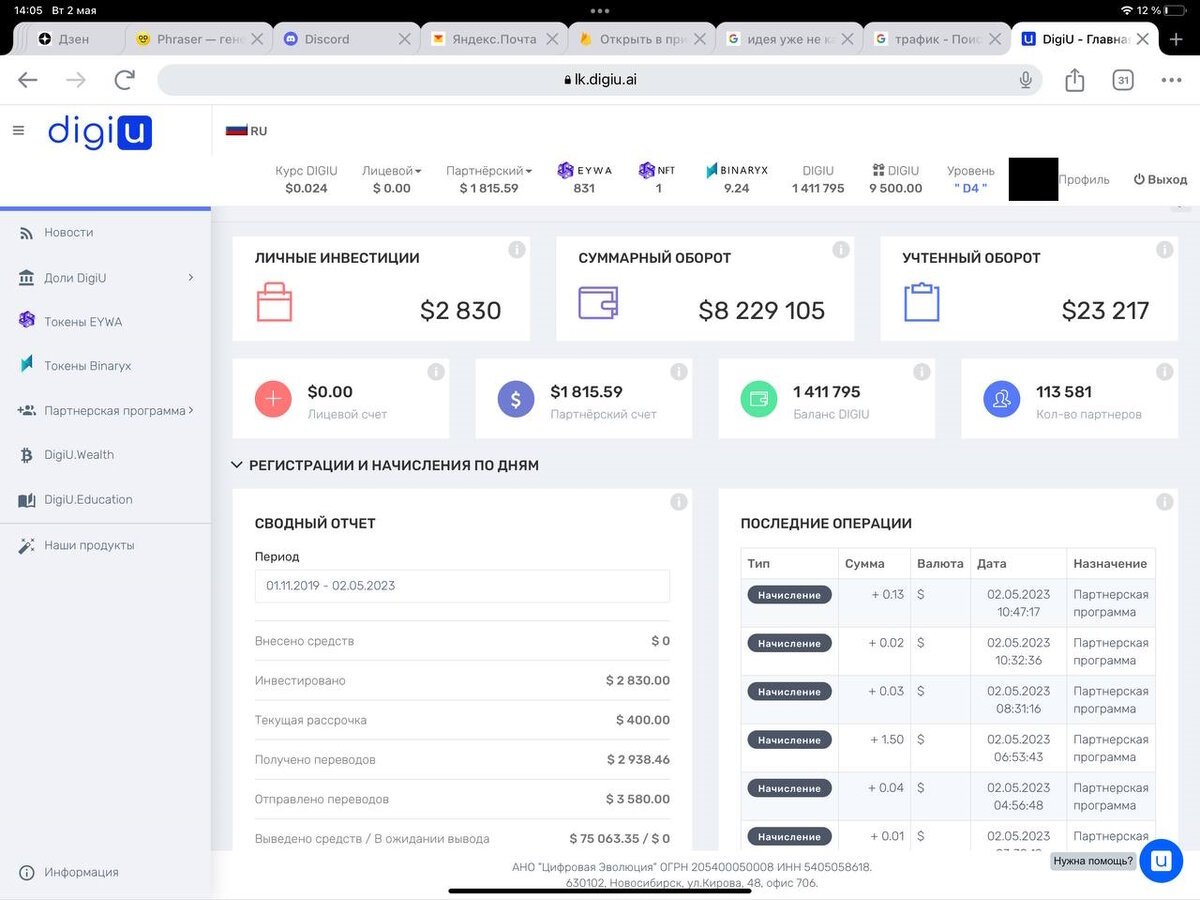The width and height of the screenshot is (1200, 900).
Task: Open the browser share icon
Action: [x=1075, y=80]
